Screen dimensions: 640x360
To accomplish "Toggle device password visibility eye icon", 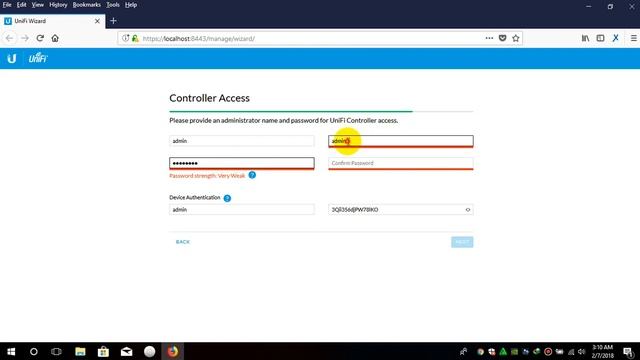I will pyautogui.click(x=468, y=209).
